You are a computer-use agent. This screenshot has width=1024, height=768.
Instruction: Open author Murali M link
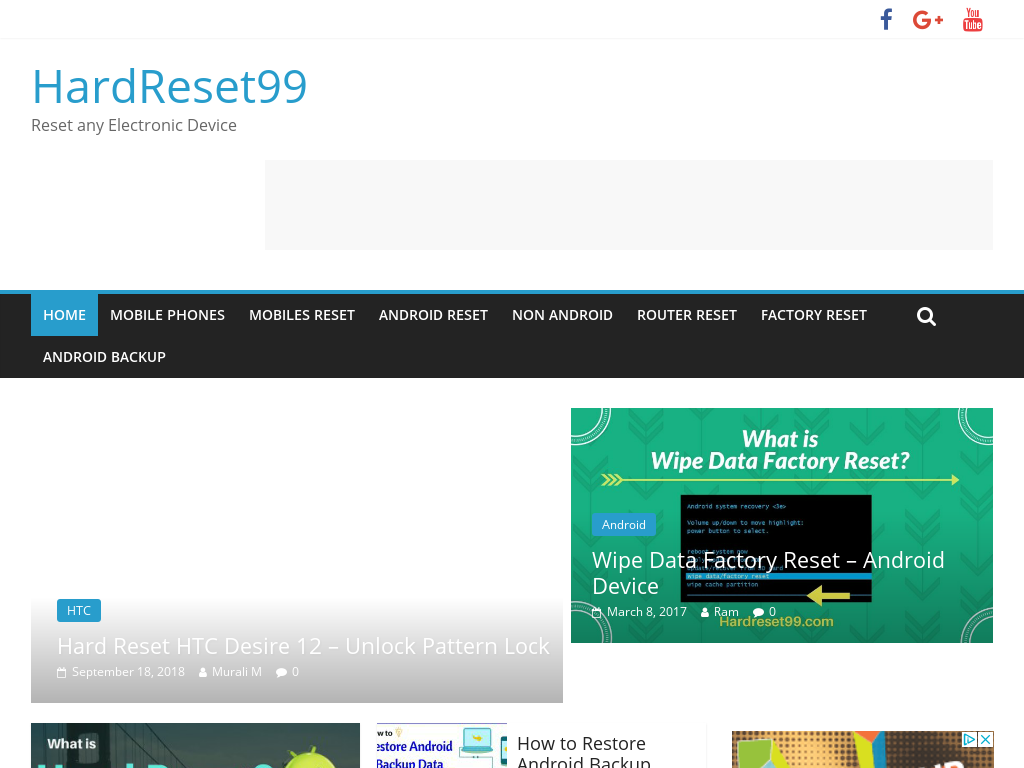236,672
